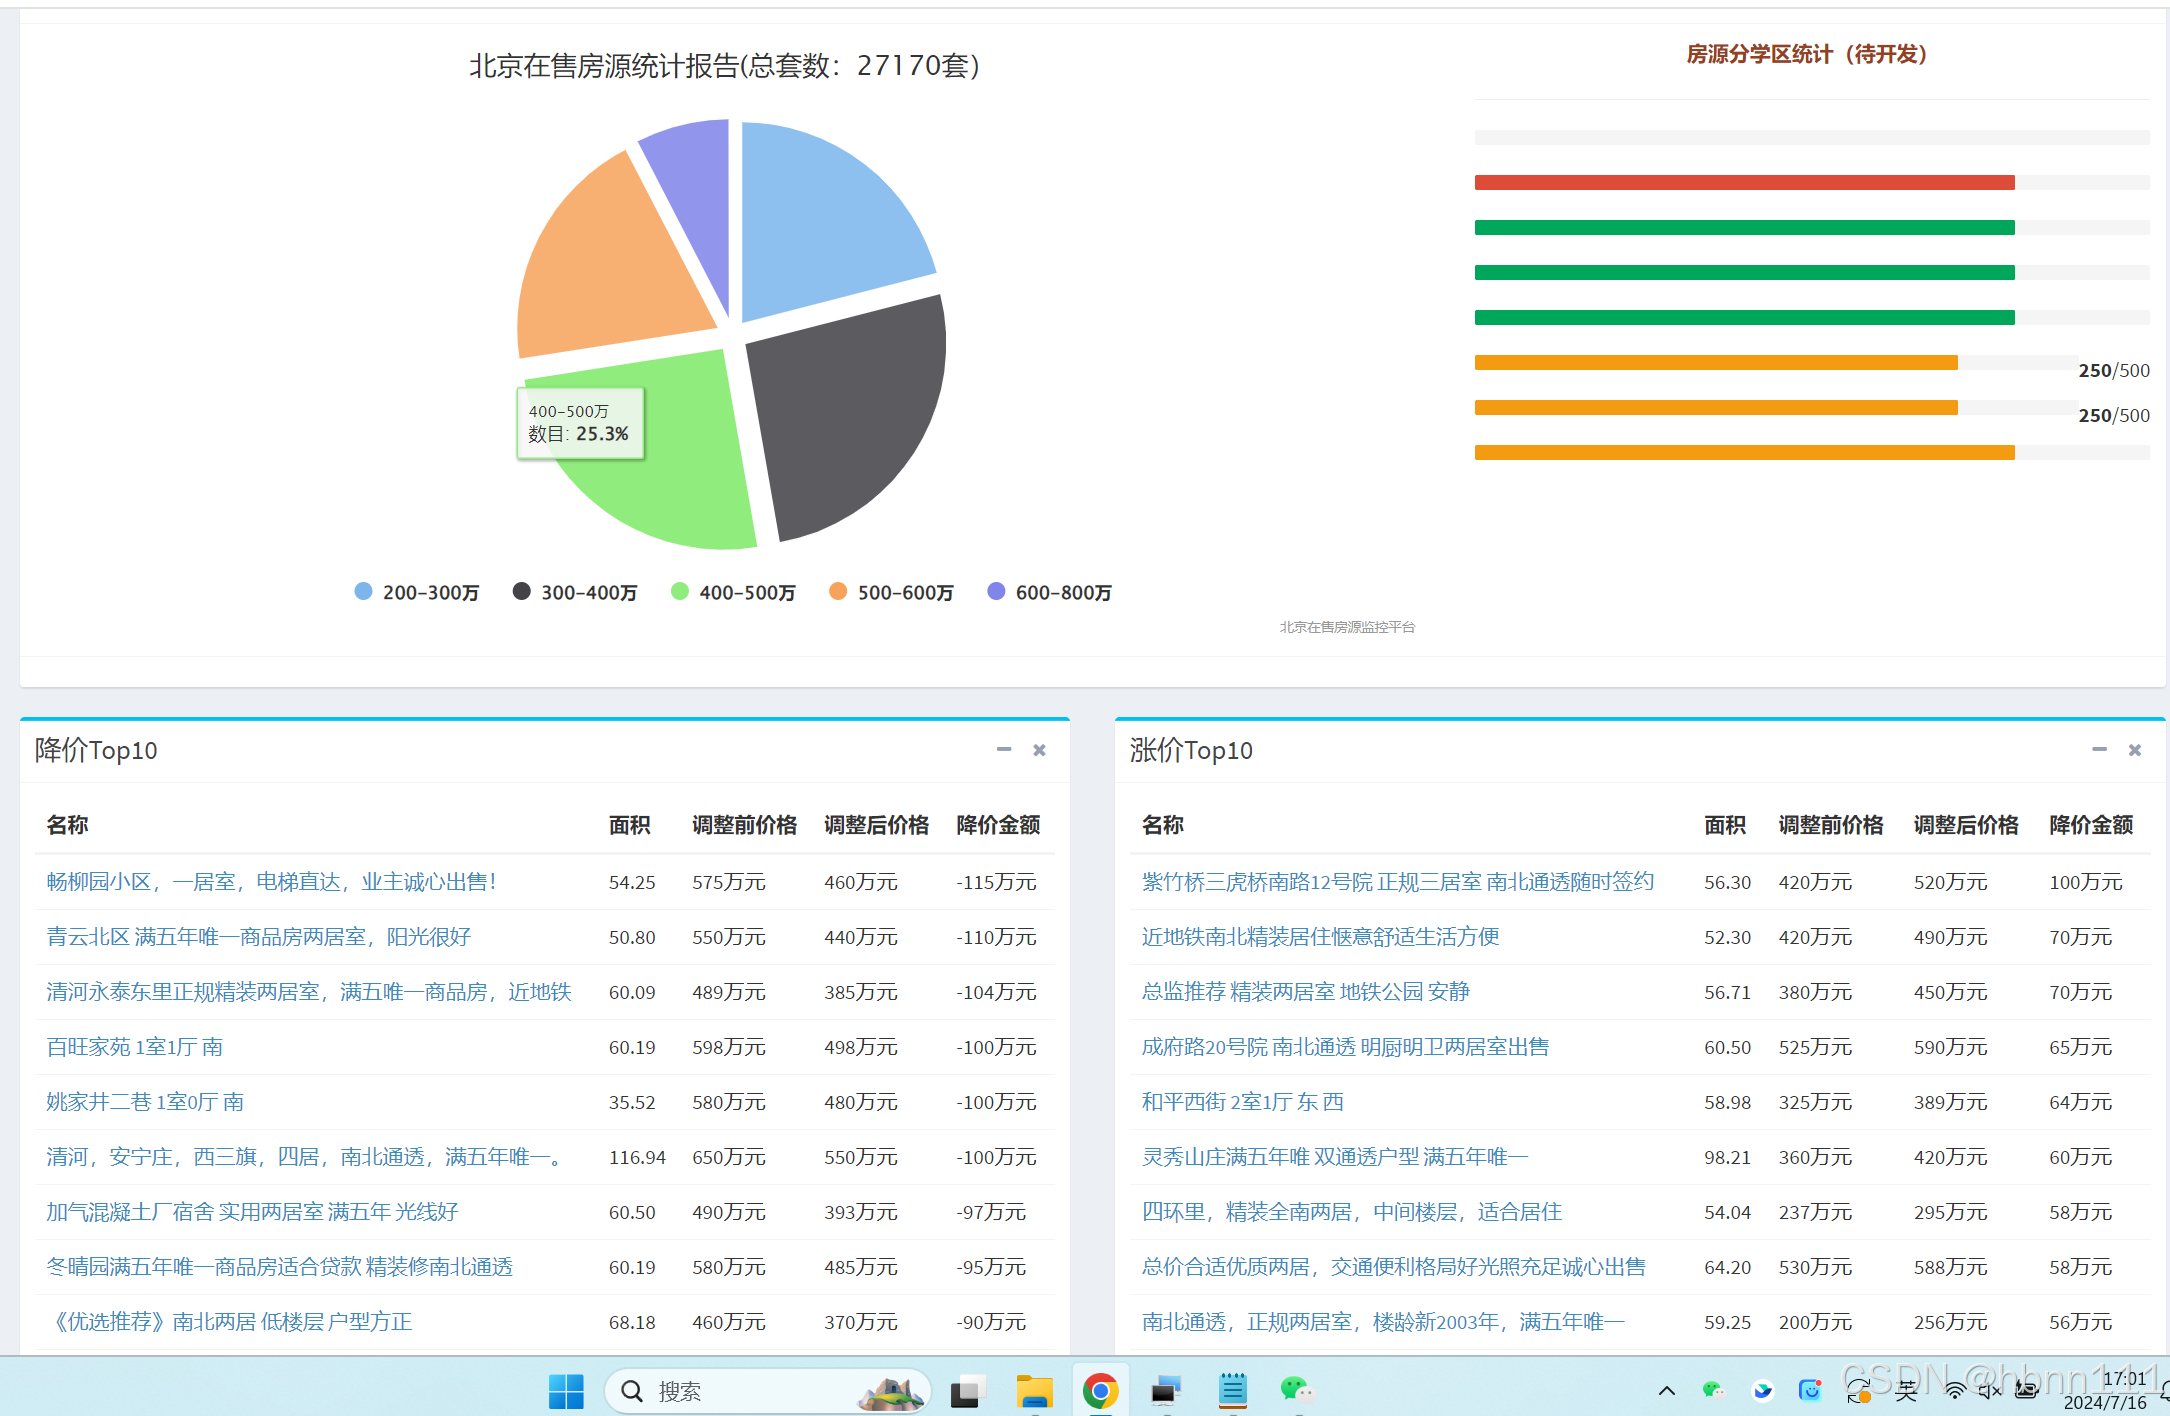Open File Explorer in the taskbar
Image resolution: width=2170 pixels, height=1416 pixels.
[x=1034, y=1391]
